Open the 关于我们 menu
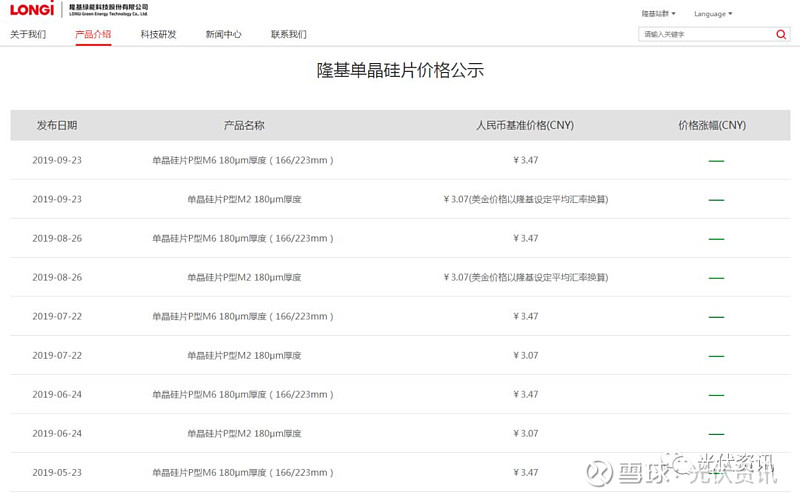Viewport: 800px width, 498px height. pyautogui.click(x=28, y=34)
